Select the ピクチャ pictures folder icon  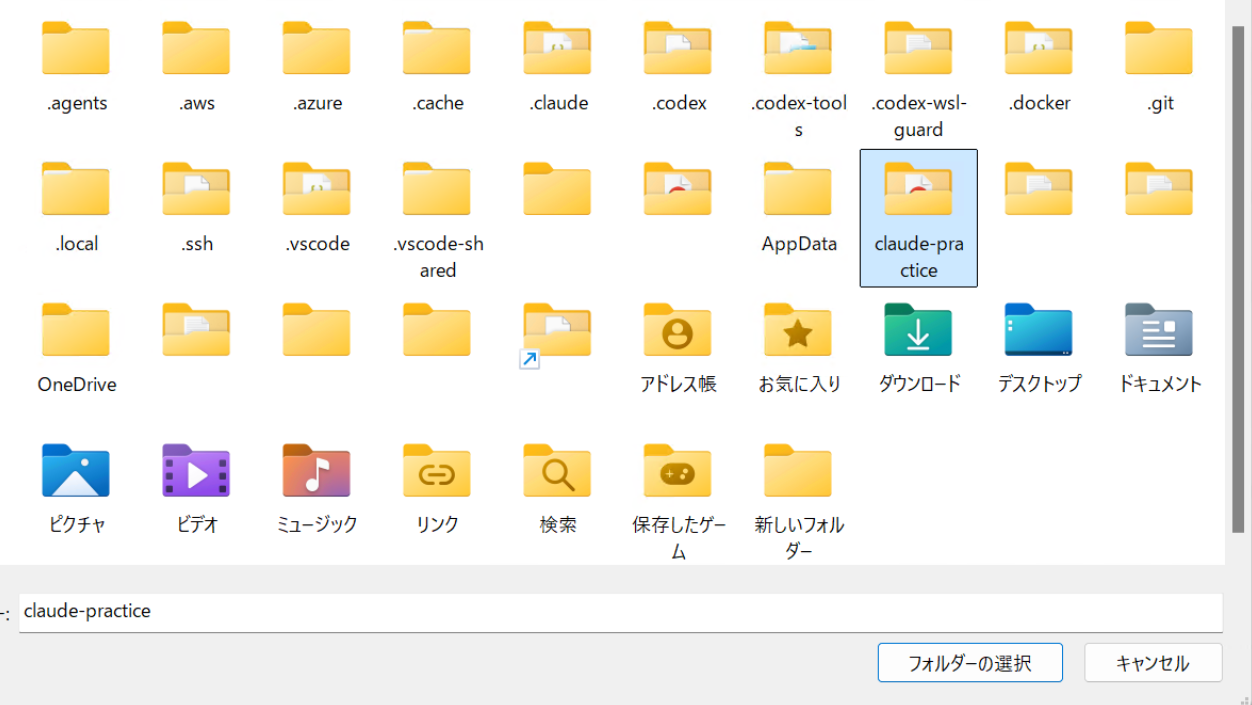(76, 471)
